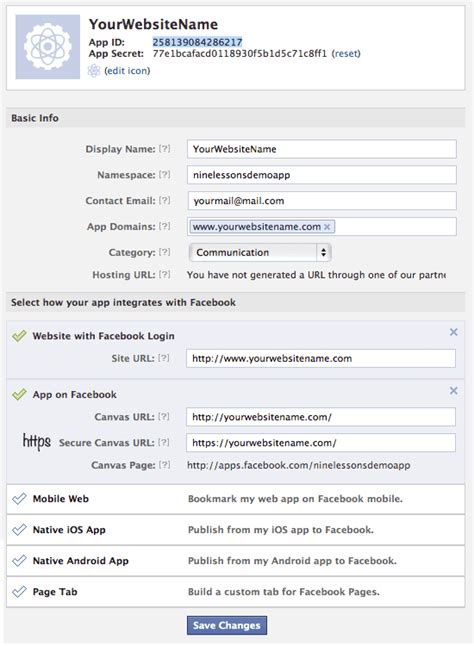Open help tooltip for Canvas URL

(x=163, y=417)
